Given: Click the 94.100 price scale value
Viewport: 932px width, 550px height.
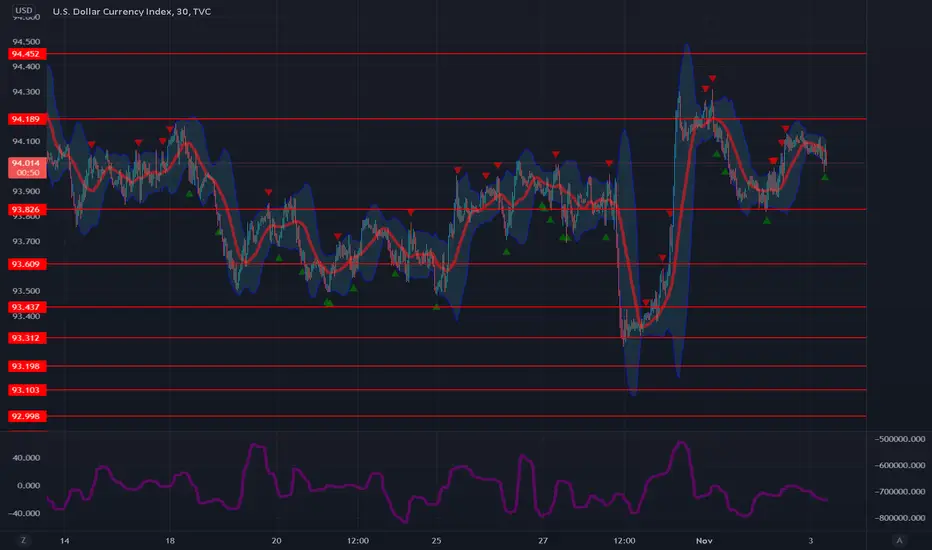Looking at the screenshot, I should click(x=26, y=142).
